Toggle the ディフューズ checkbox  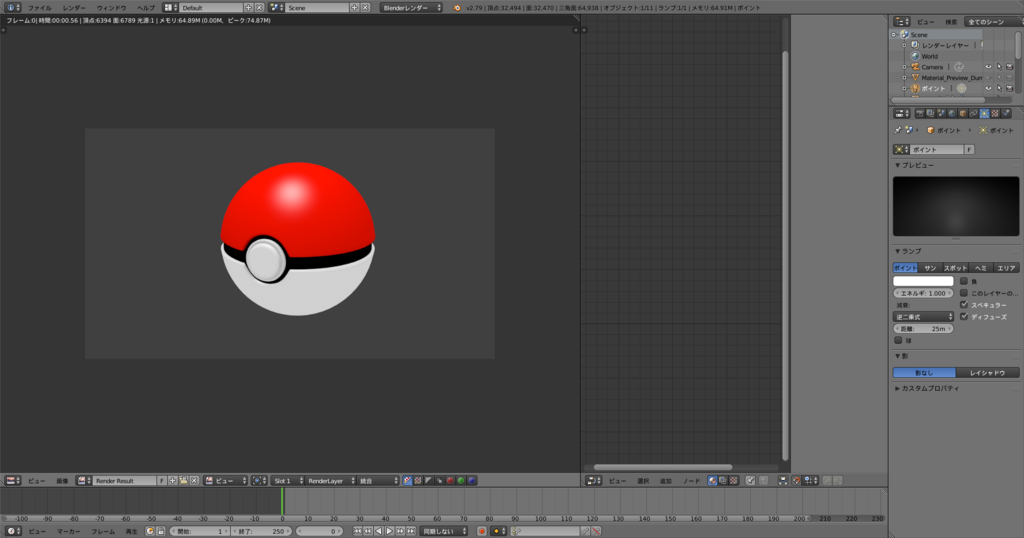(964, 316)
